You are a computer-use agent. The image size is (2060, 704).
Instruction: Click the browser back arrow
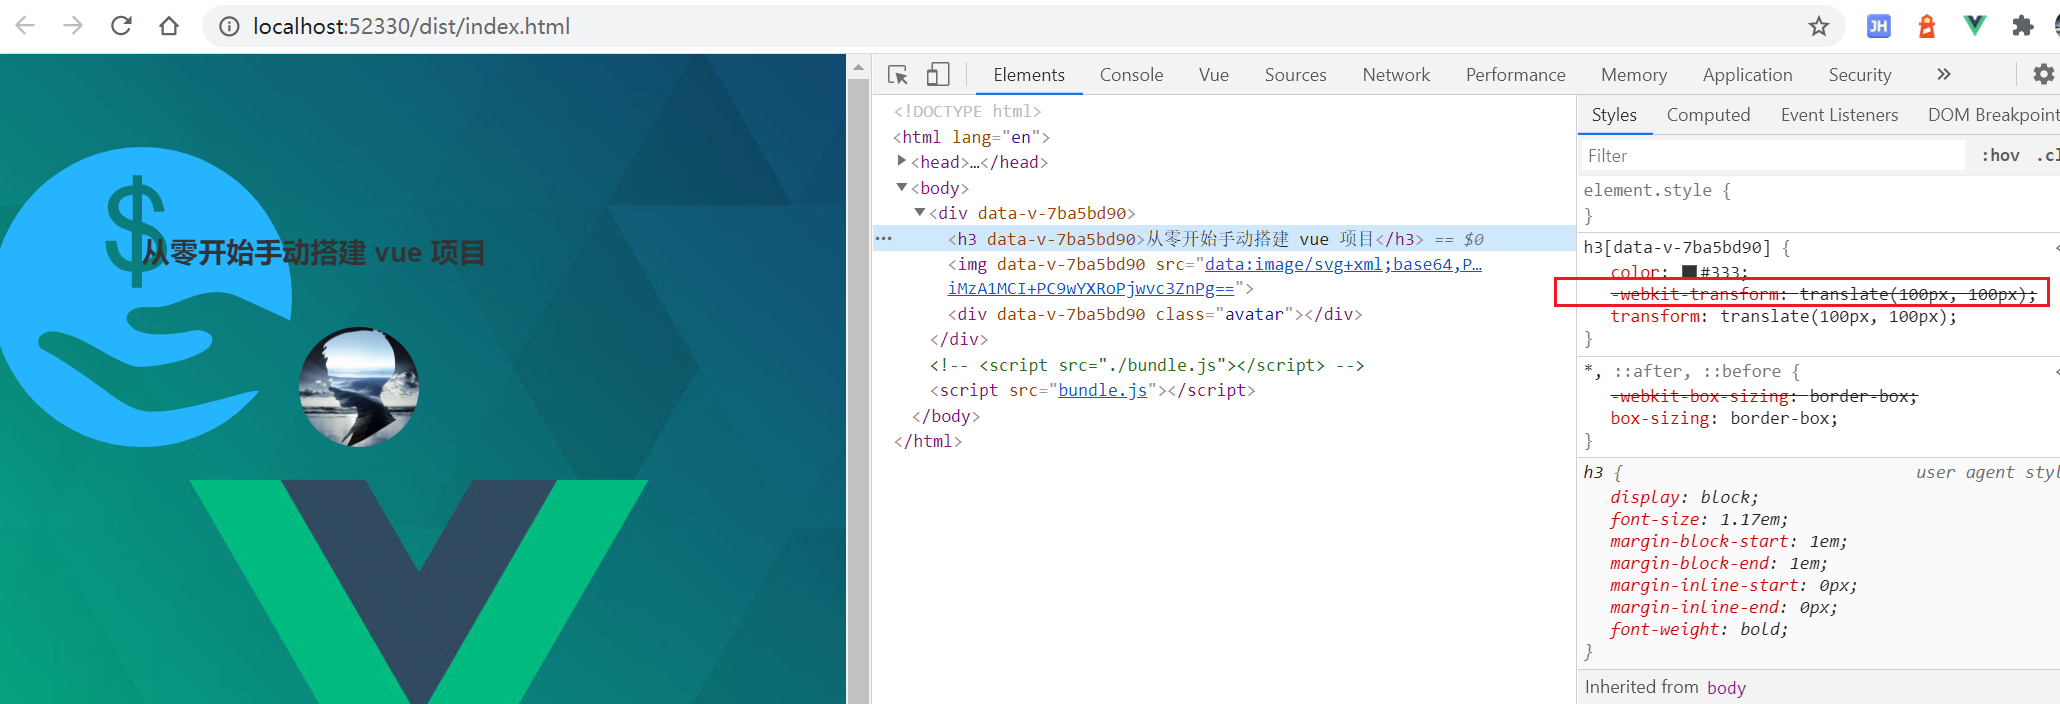pyautogui.click(x=25, y=26)
